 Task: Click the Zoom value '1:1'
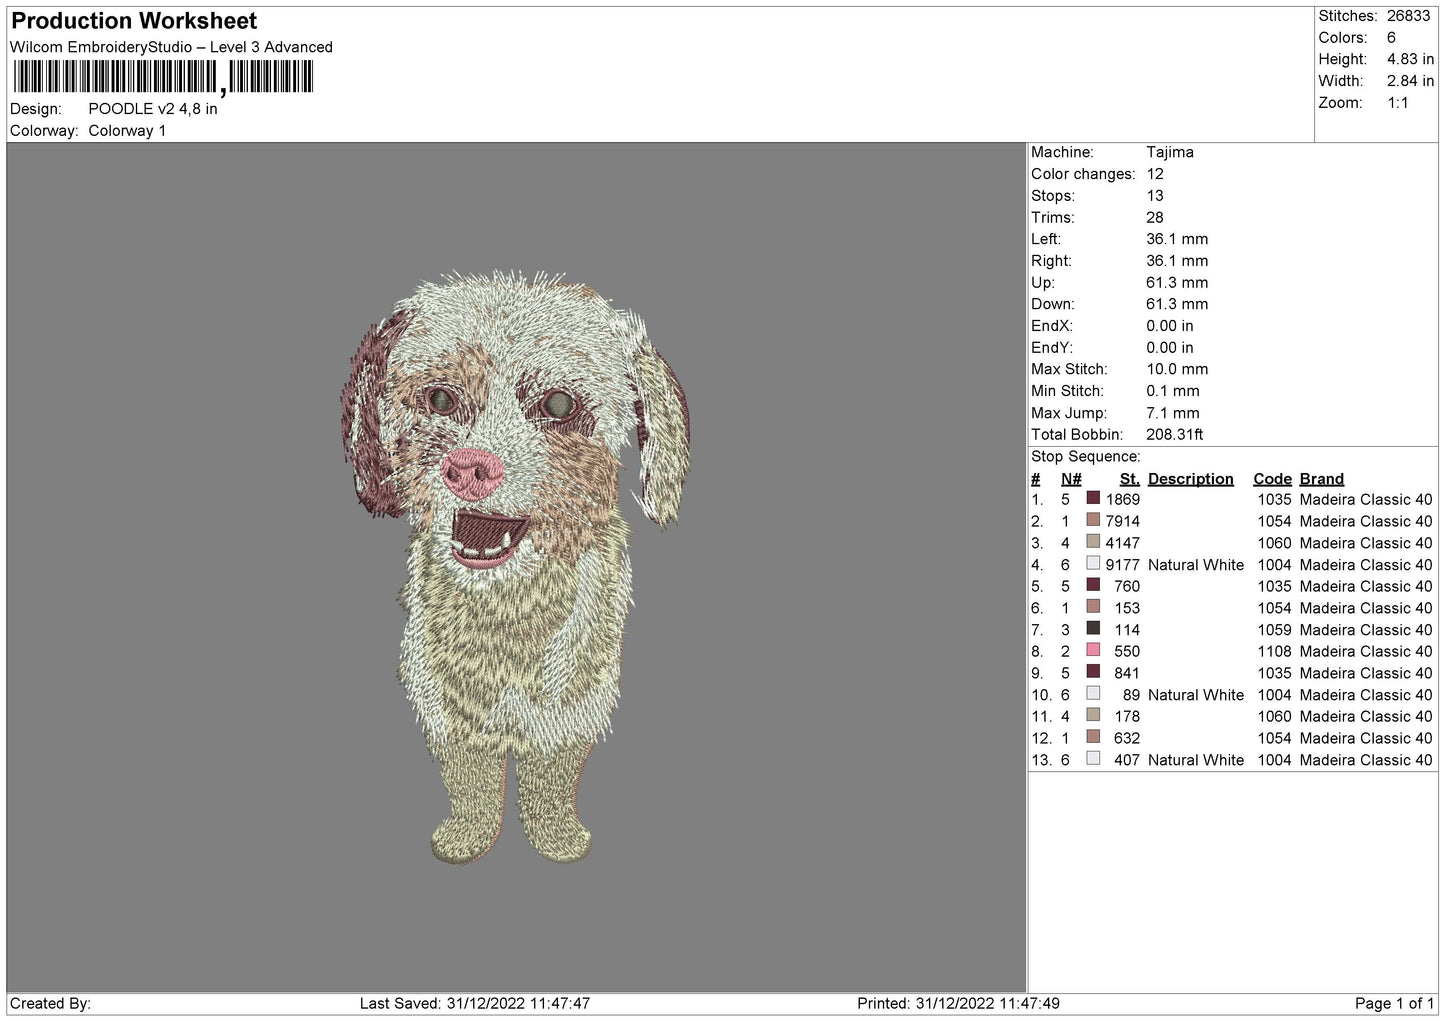(1397, 103)
